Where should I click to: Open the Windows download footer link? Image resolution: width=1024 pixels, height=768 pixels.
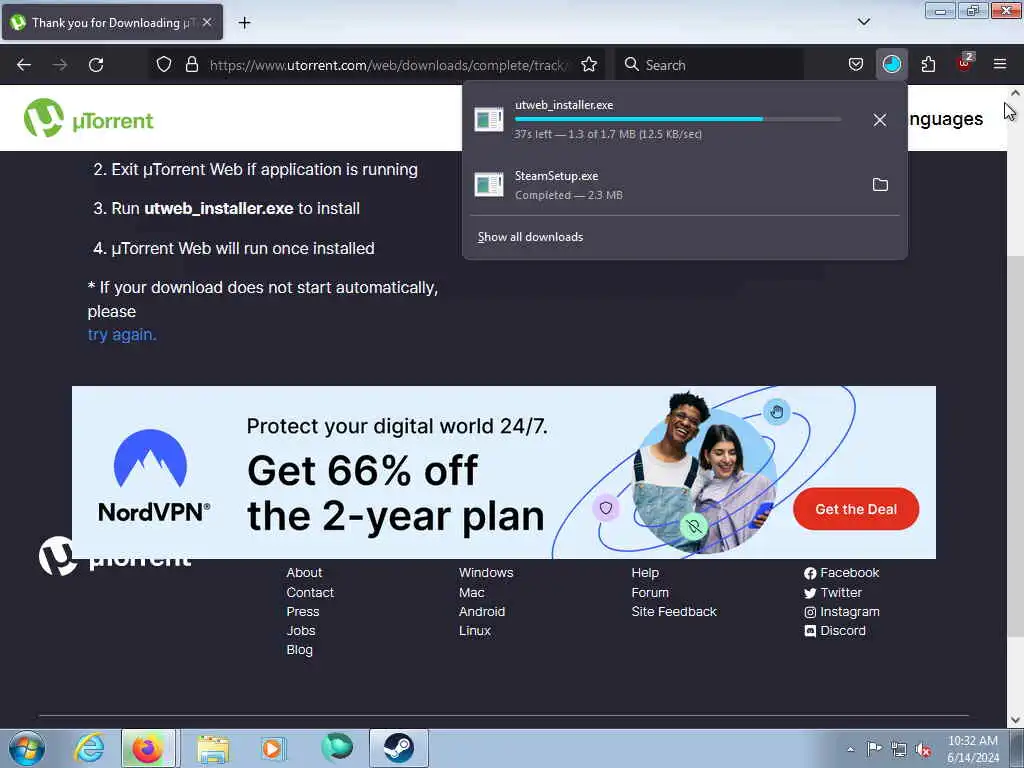click(x=487, y=573)
